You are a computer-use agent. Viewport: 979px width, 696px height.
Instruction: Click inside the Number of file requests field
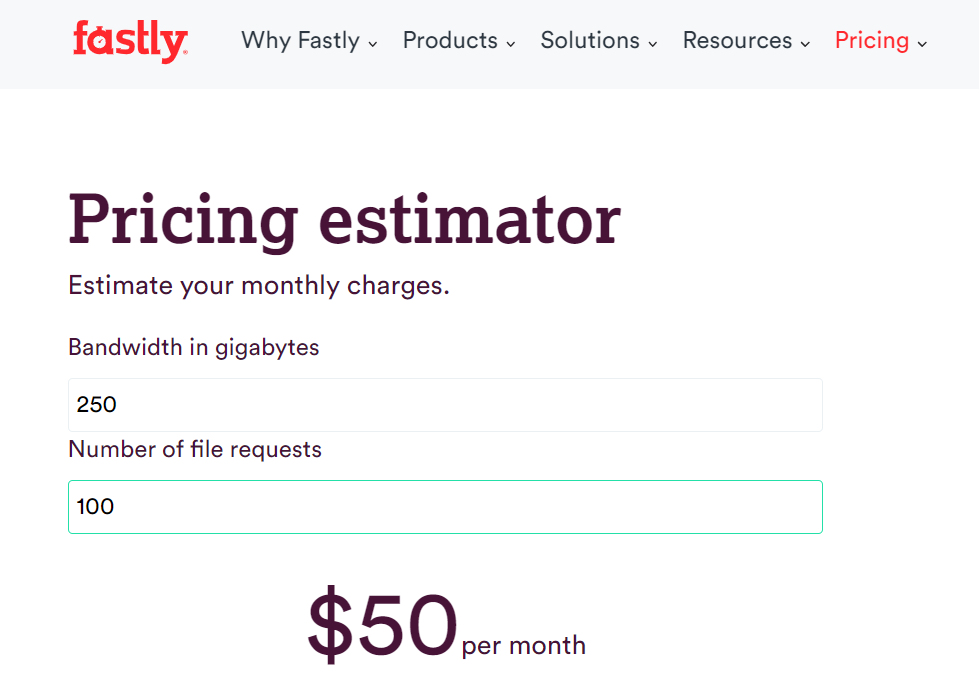[x=445, y=507]
